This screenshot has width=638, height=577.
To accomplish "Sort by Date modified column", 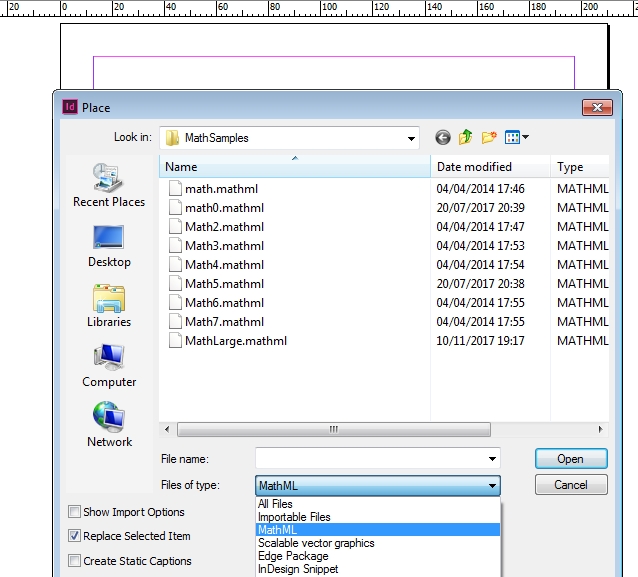I will [490, 167].
